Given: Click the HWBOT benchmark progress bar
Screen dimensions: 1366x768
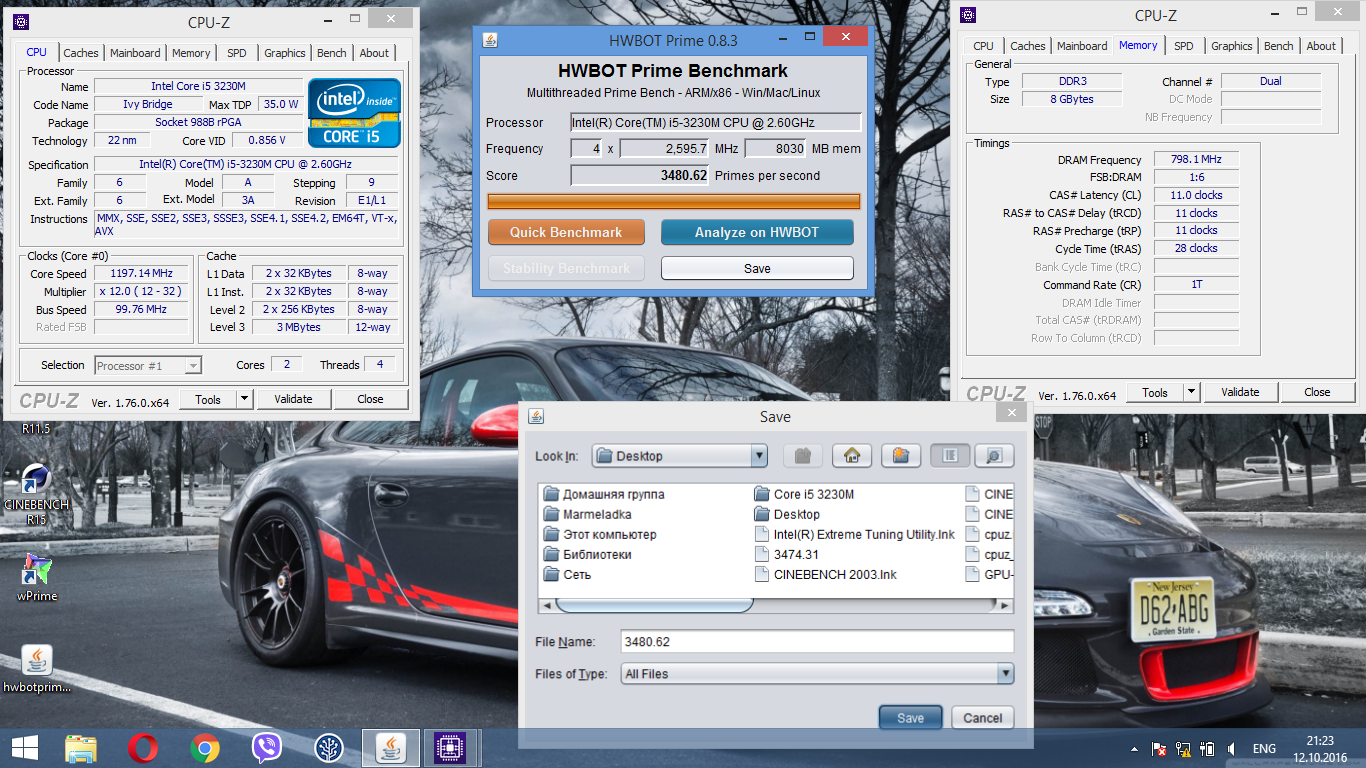Looking at the screenshot, I should point(674,201).
